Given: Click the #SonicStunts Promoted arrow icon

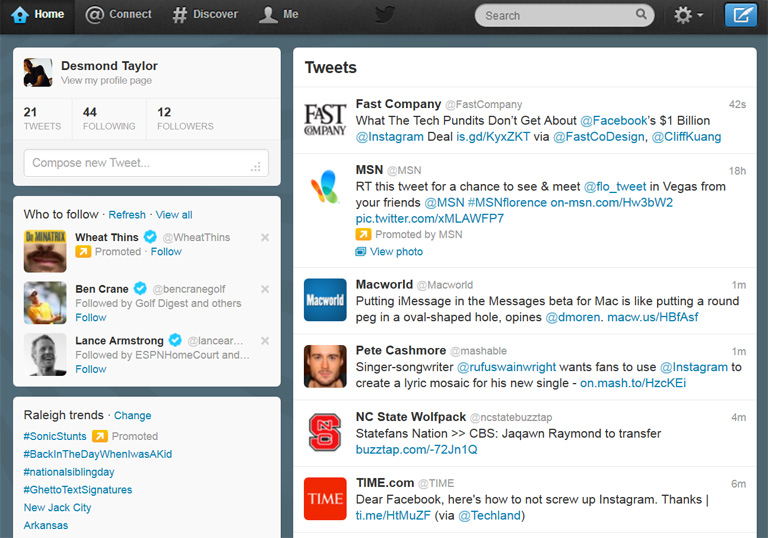Looking at the screenshot, I should tap(99, 436).
